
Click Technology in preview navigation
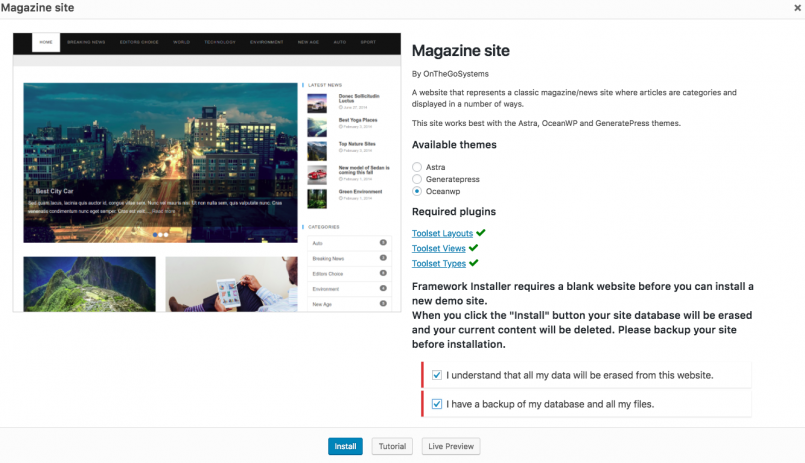(x=220, y=42)
